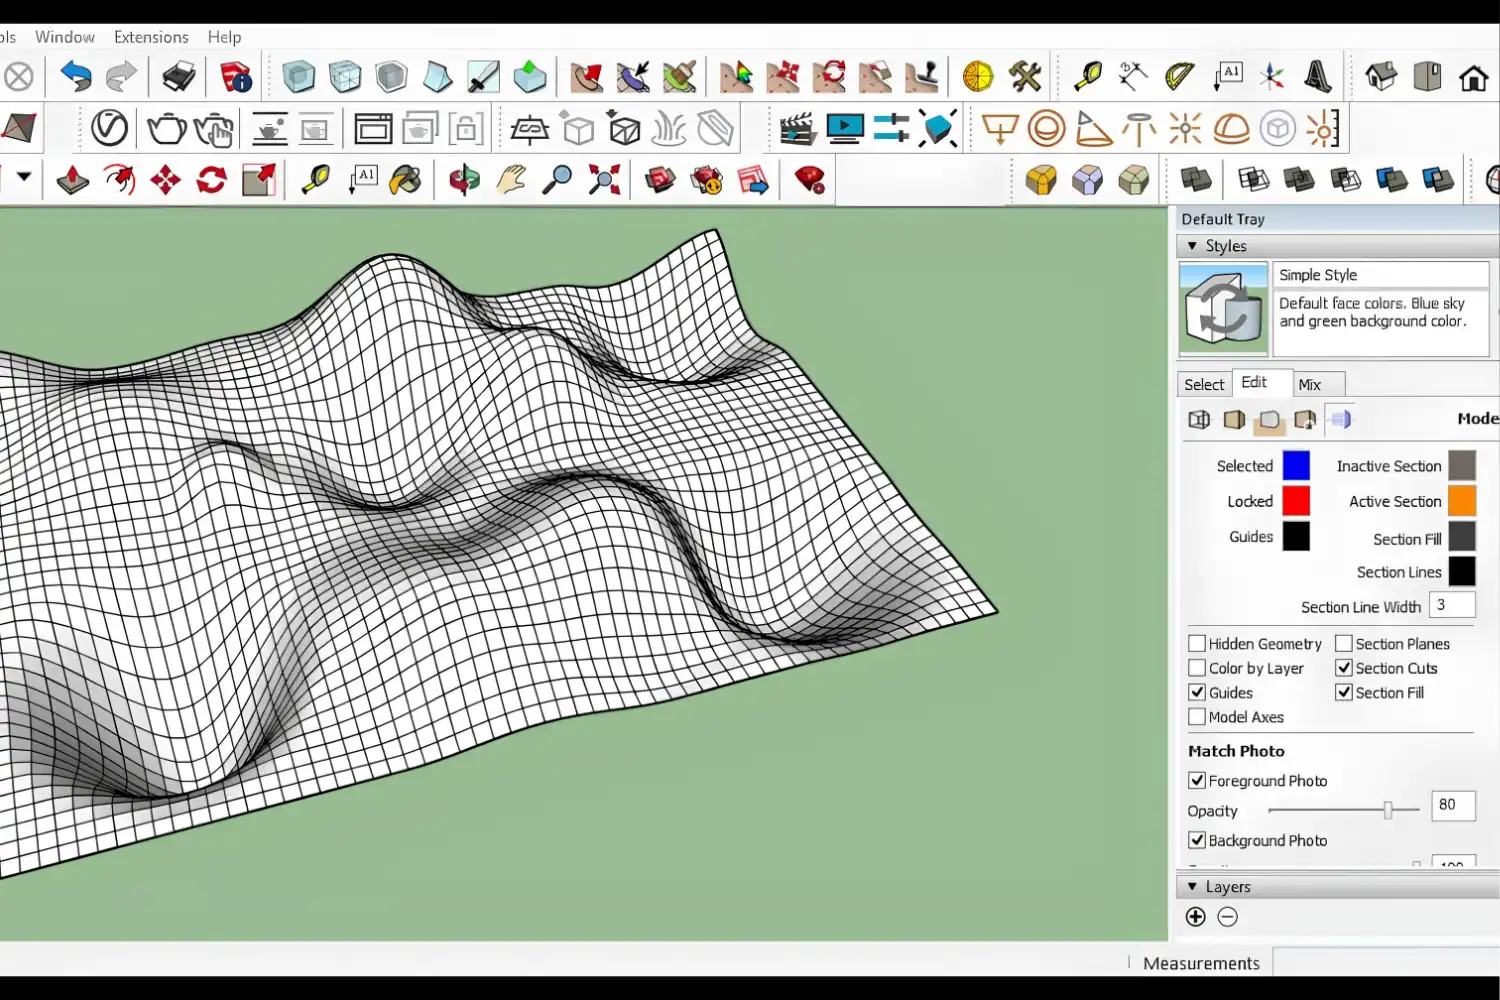Image resolution: width=1500 pixels, height=1000 pixels.
Task: Toggle Foreground Photo checkbox
Action: (x=1197, y=780)
